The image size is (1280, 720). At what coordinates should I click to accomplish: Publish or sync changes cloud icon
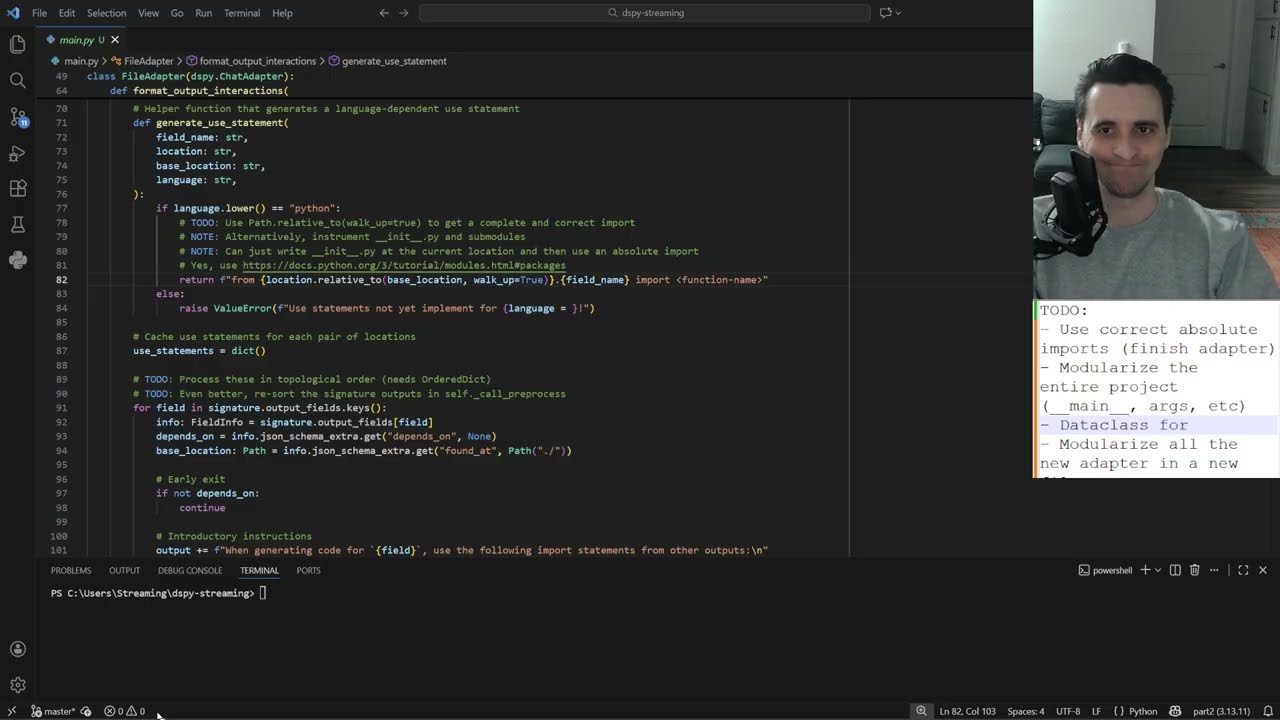(86, 711)
